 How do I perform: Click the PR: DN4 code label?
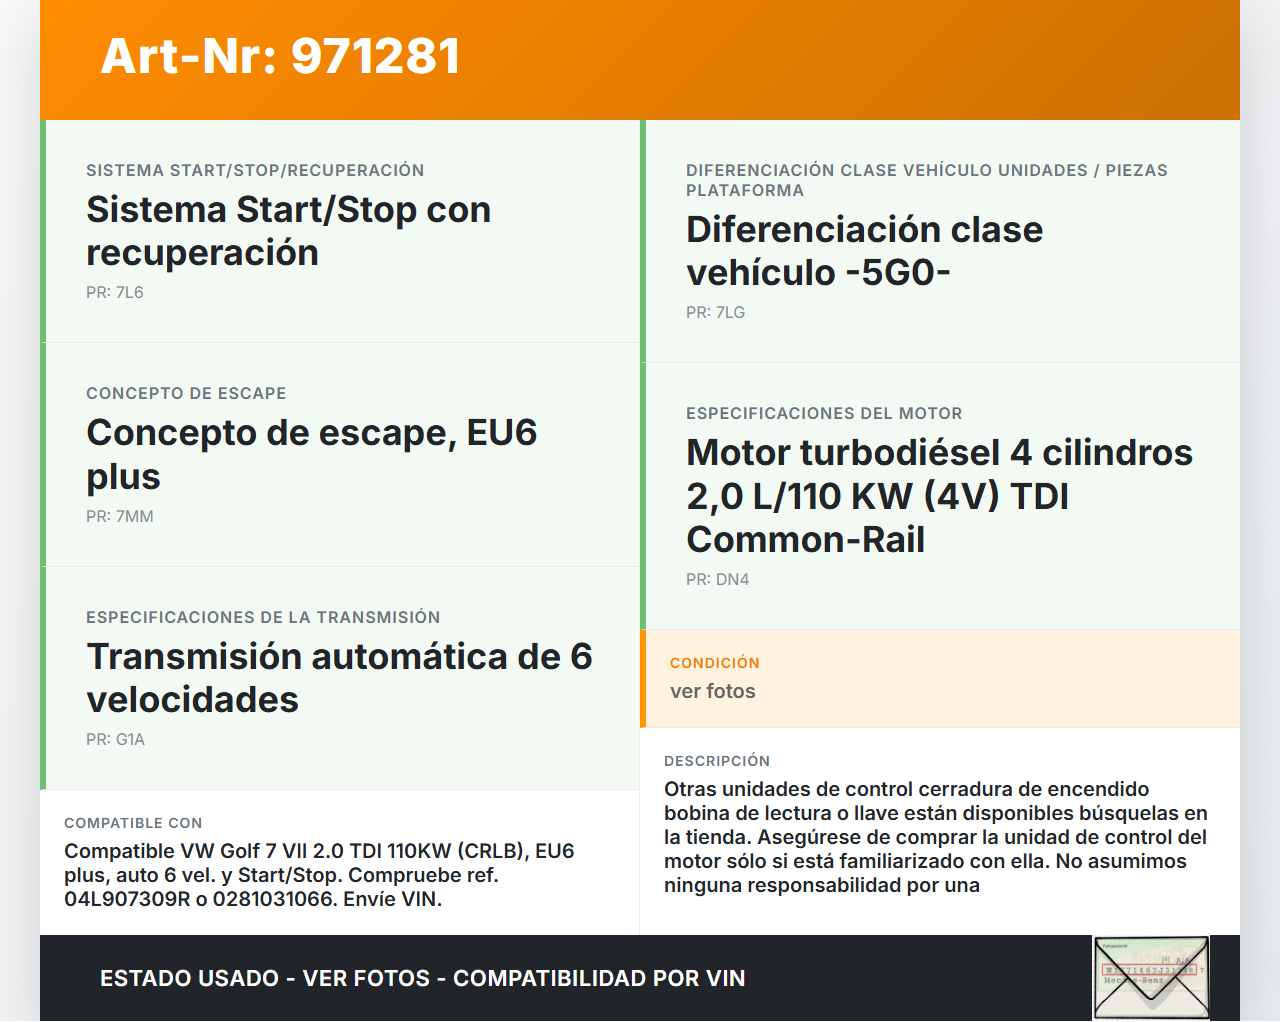(x=717, y=580)
